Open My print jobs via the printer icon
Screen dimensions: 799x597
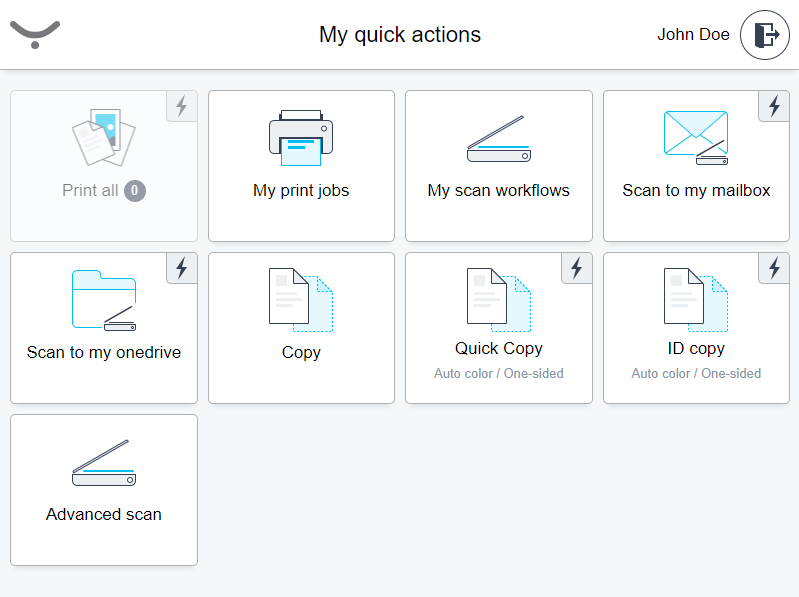tap(300, 139)
